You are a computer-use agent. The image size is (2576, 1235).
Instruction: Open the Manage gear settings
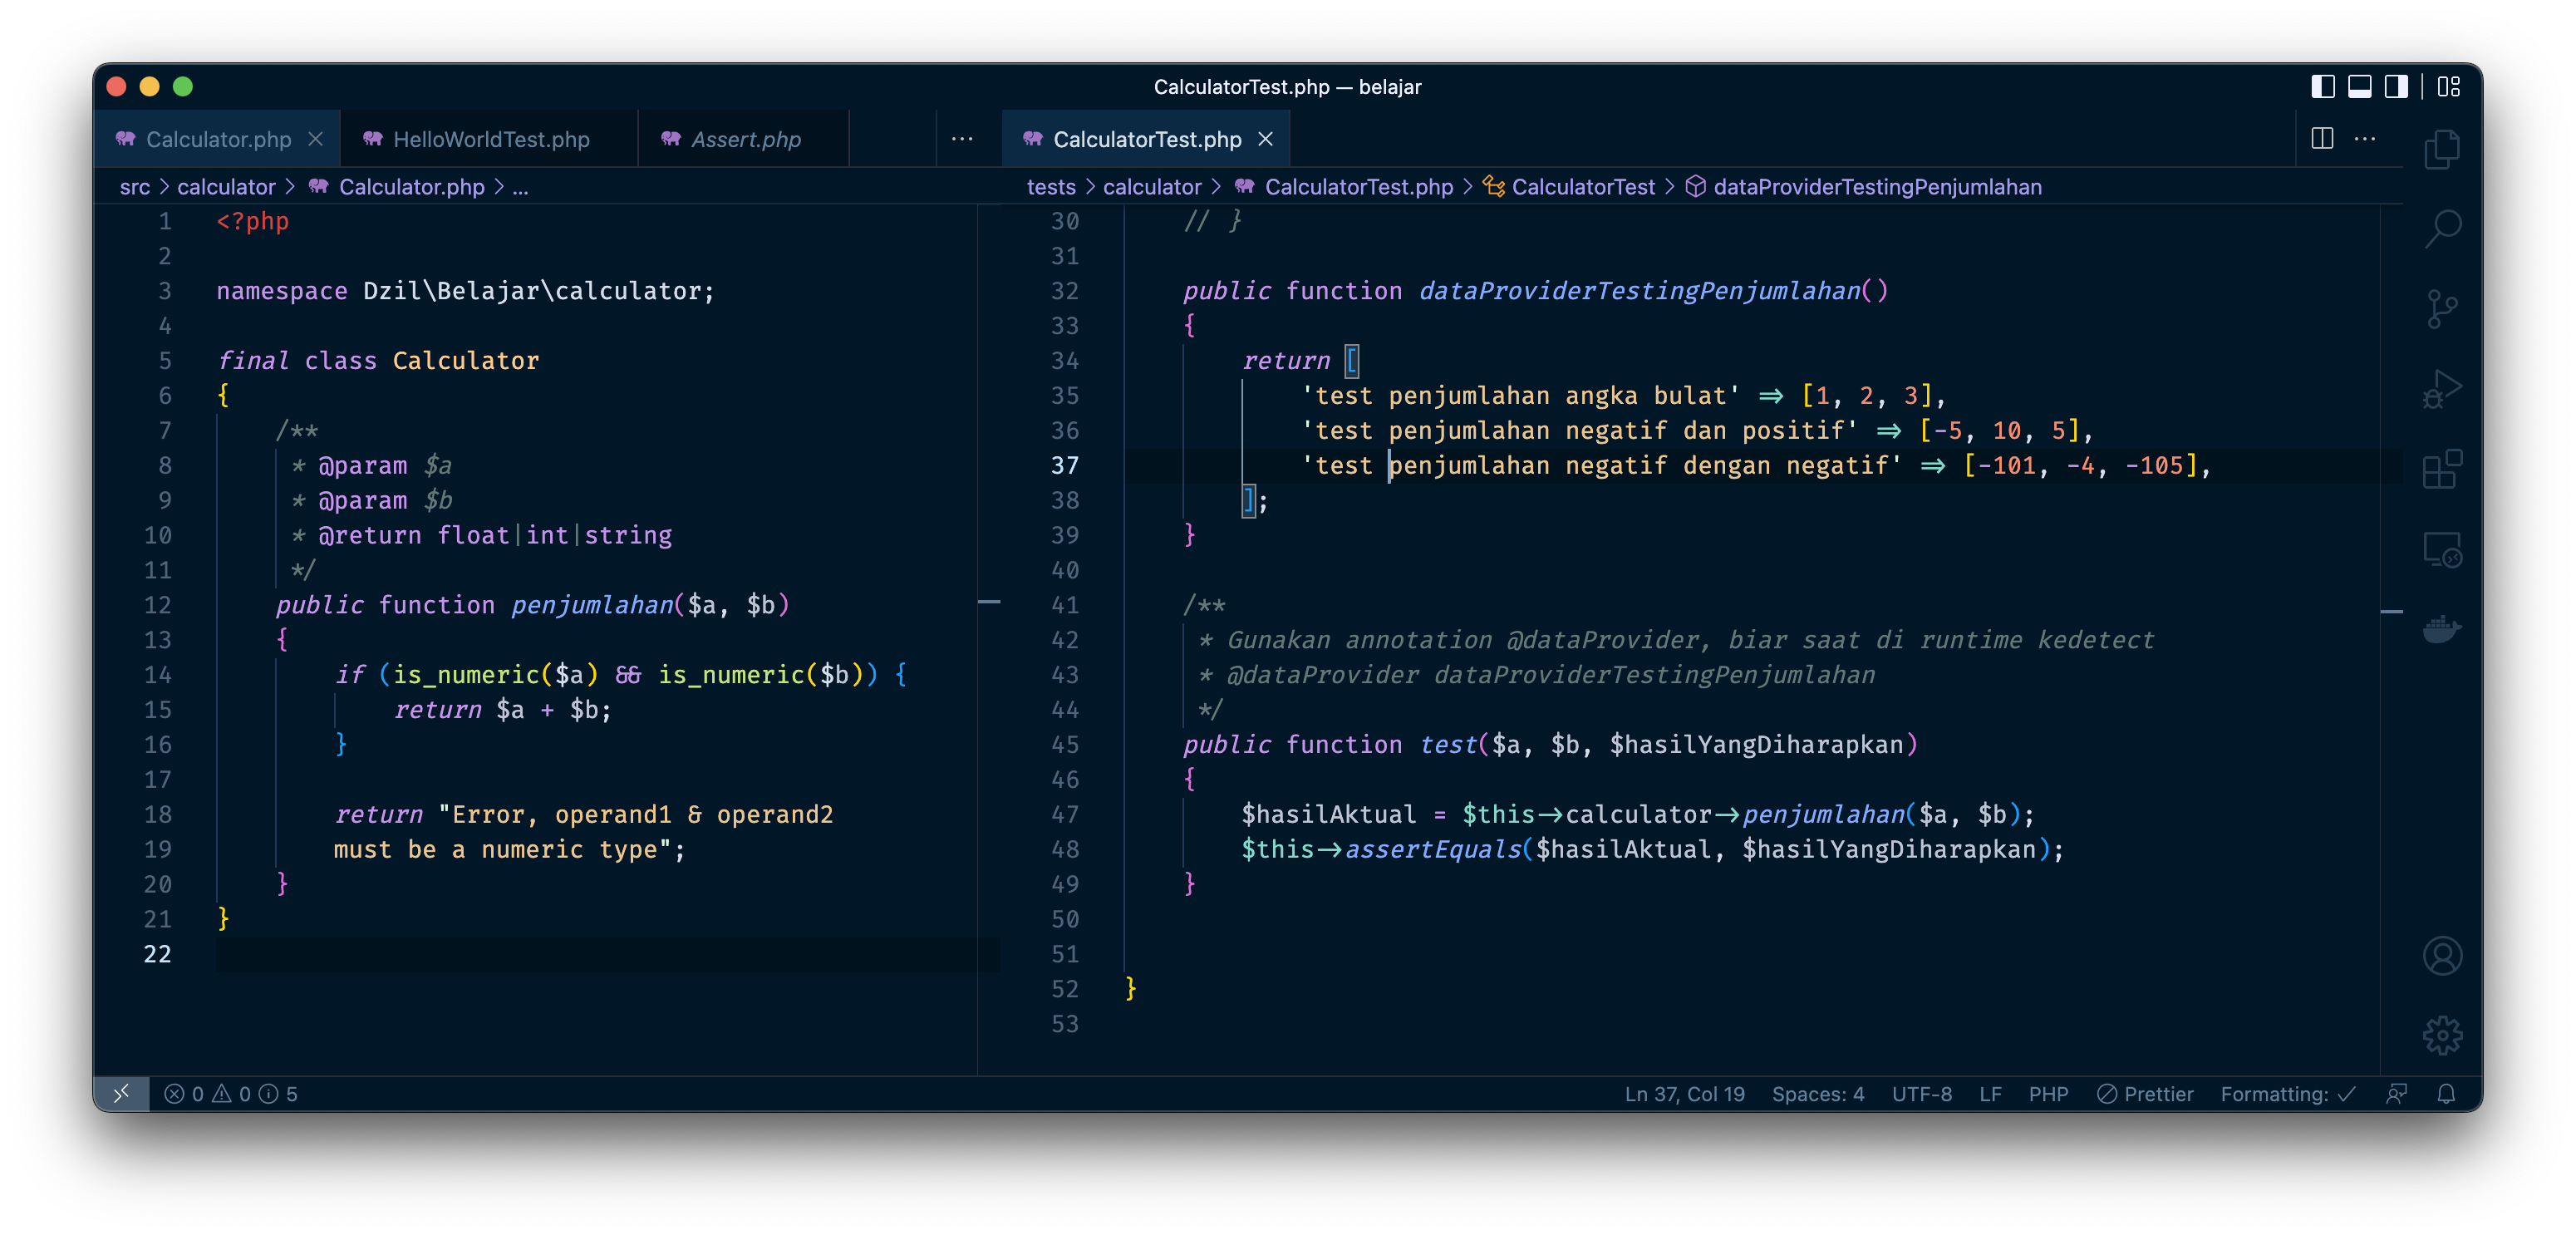pos(2441,1036)
